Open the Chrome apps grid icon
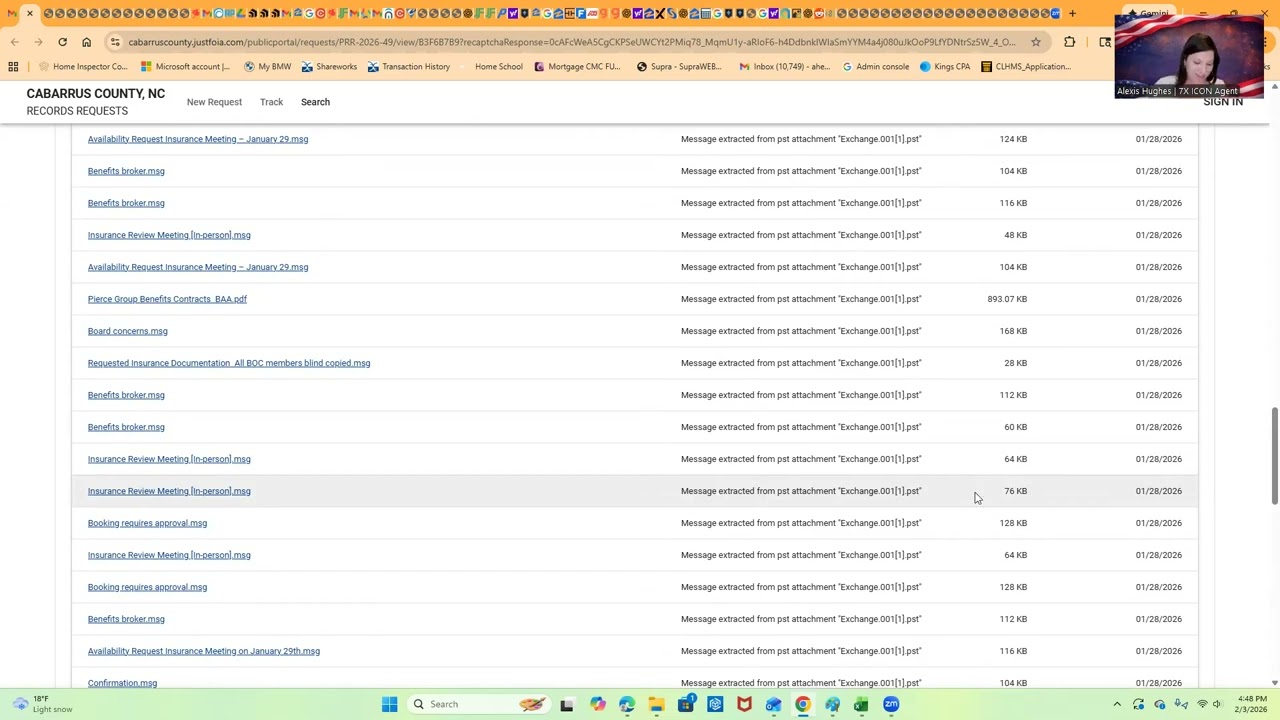The height and width of the screenshot is (720, 1280). tap(13, 67)
